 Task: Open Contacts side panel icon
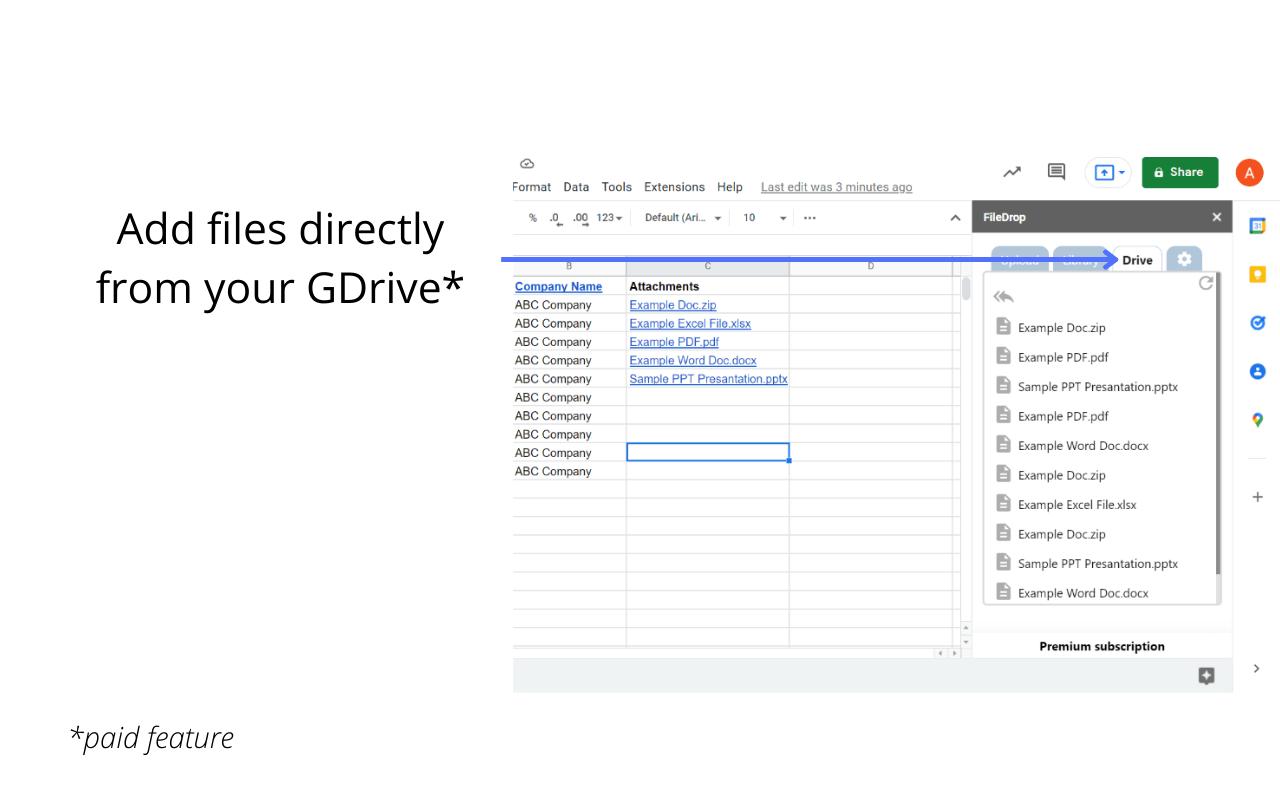coord(1258,371)
